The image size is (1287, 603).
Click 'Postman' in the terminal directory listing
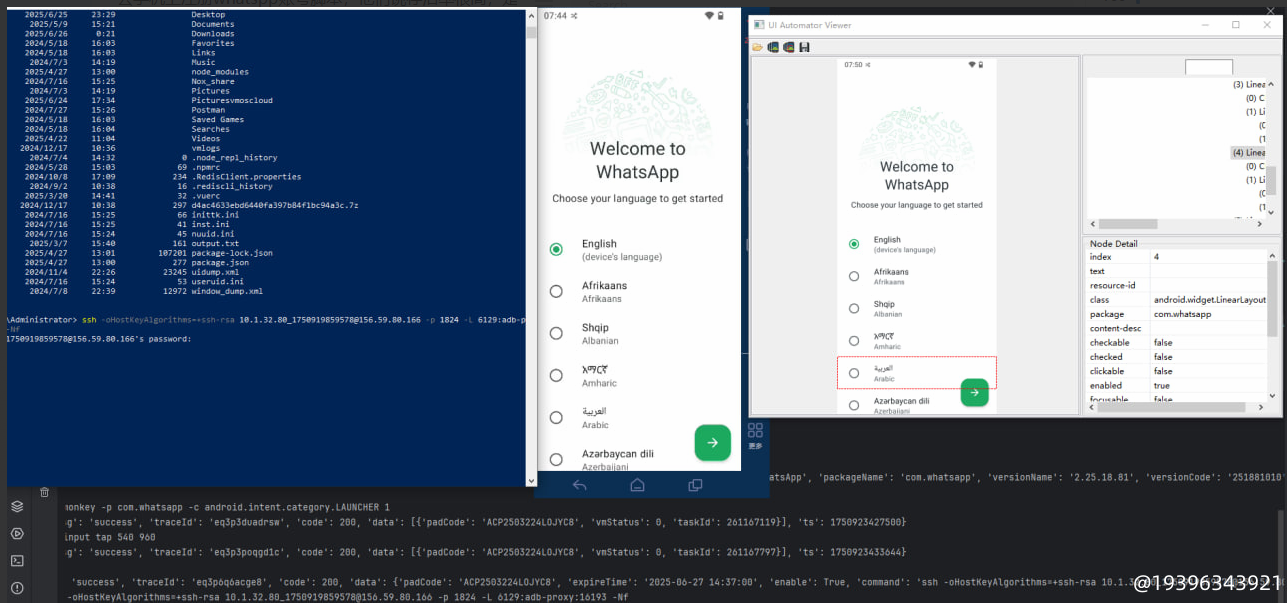[x=208, y=110]
